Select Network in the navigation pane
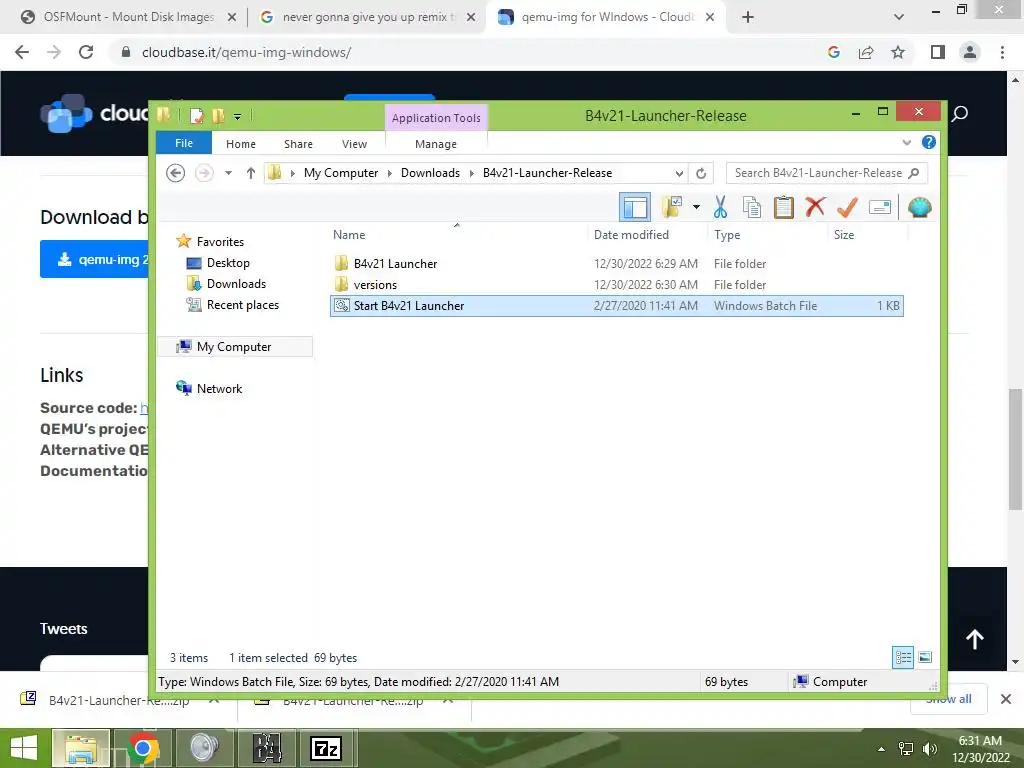The width and height of the screenshot is (1024, 768). pos(219,389)
